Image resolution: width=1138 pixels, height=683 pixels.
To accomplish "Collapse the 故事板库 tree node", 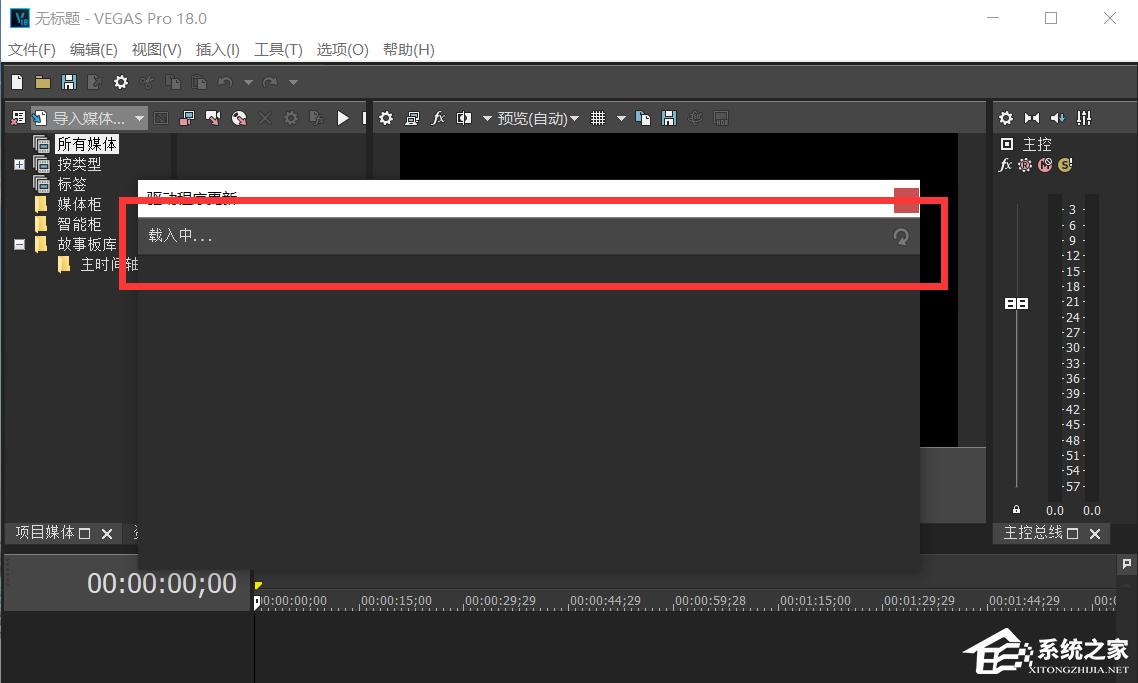I will pyautogui.click(x=19, y=244).
